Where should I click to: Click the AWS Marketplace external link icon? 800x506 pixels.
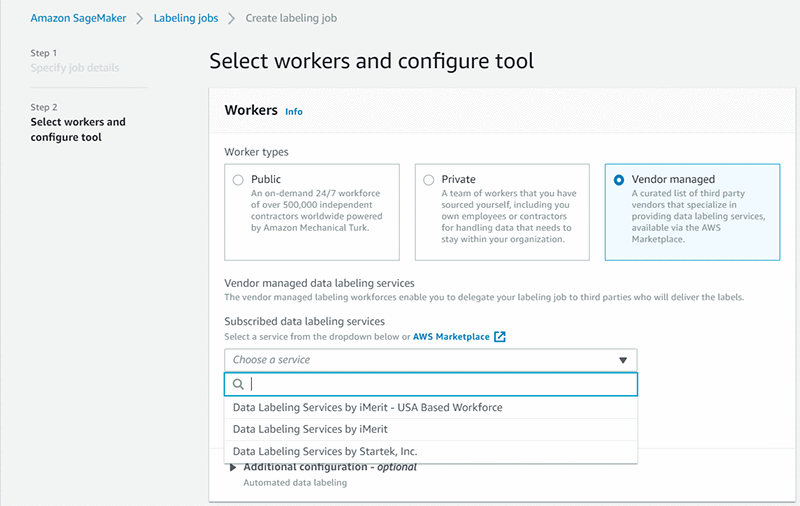500,337
